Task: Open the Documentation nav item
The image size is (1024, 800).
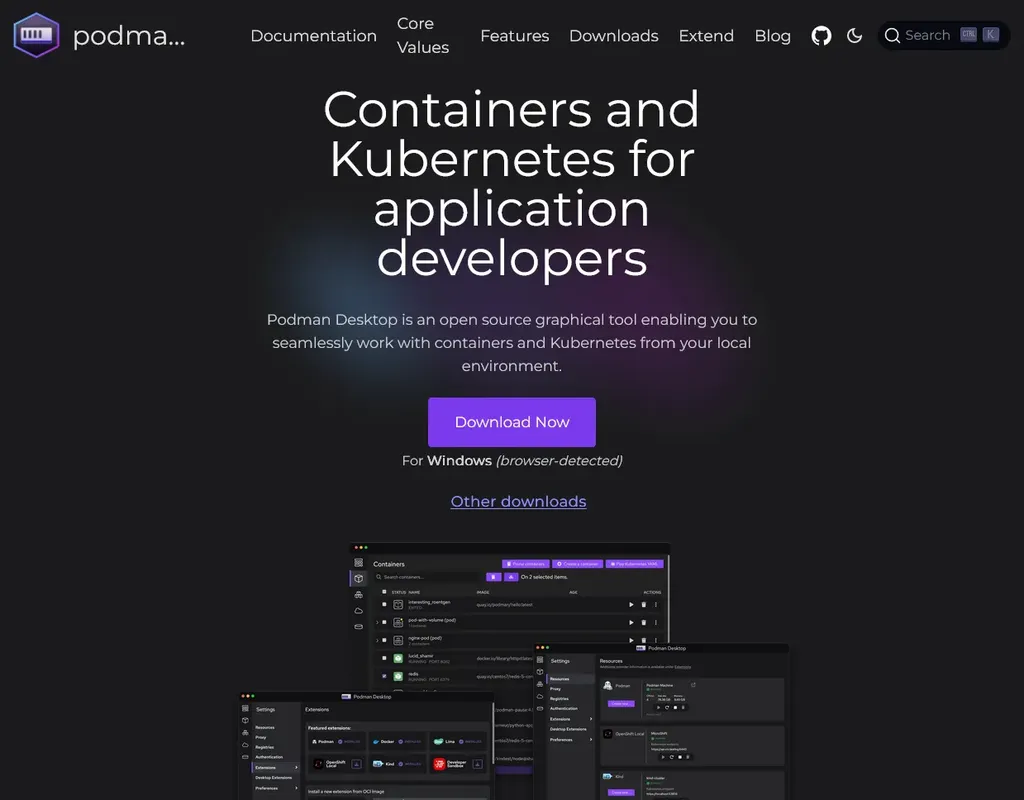Action: point(313,36)
